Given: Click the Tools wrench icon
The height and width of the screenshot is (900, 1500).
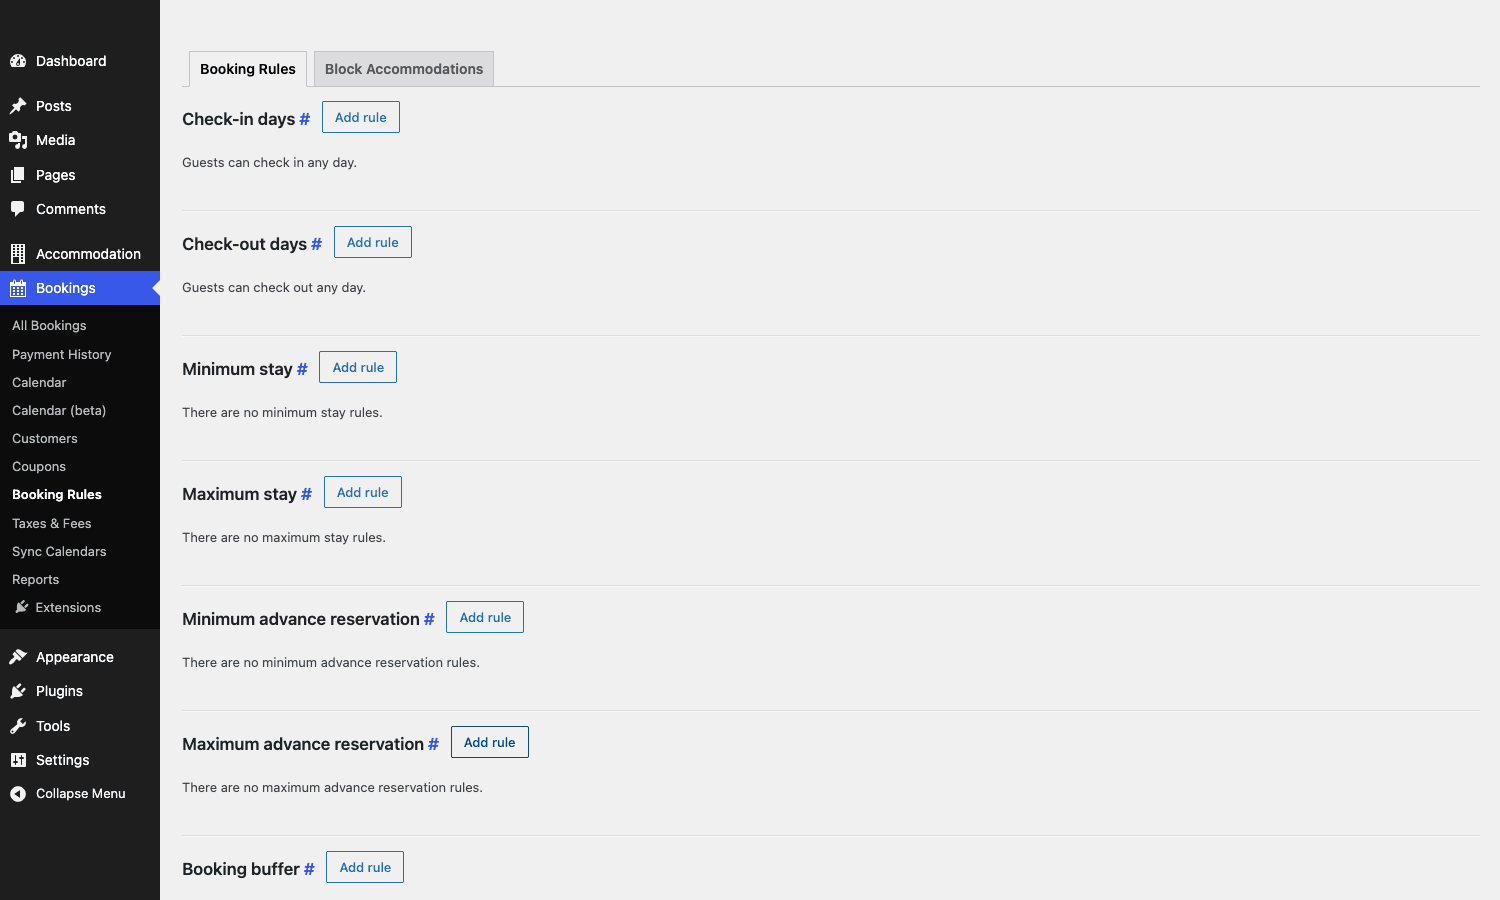Looking at the screenshot, I should tap(18, 726).
